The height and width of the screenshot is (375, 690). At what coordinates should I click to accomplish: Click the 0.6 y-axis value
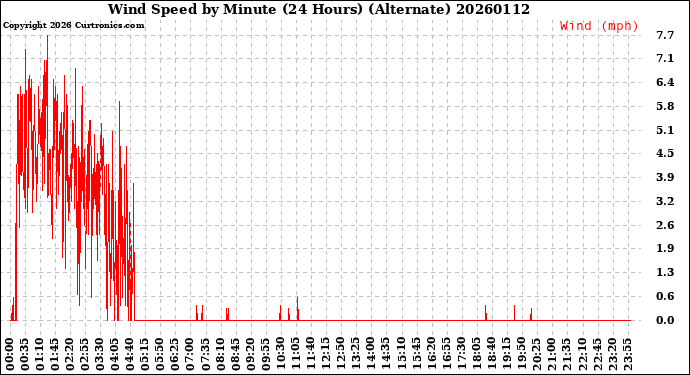point(665,296)
